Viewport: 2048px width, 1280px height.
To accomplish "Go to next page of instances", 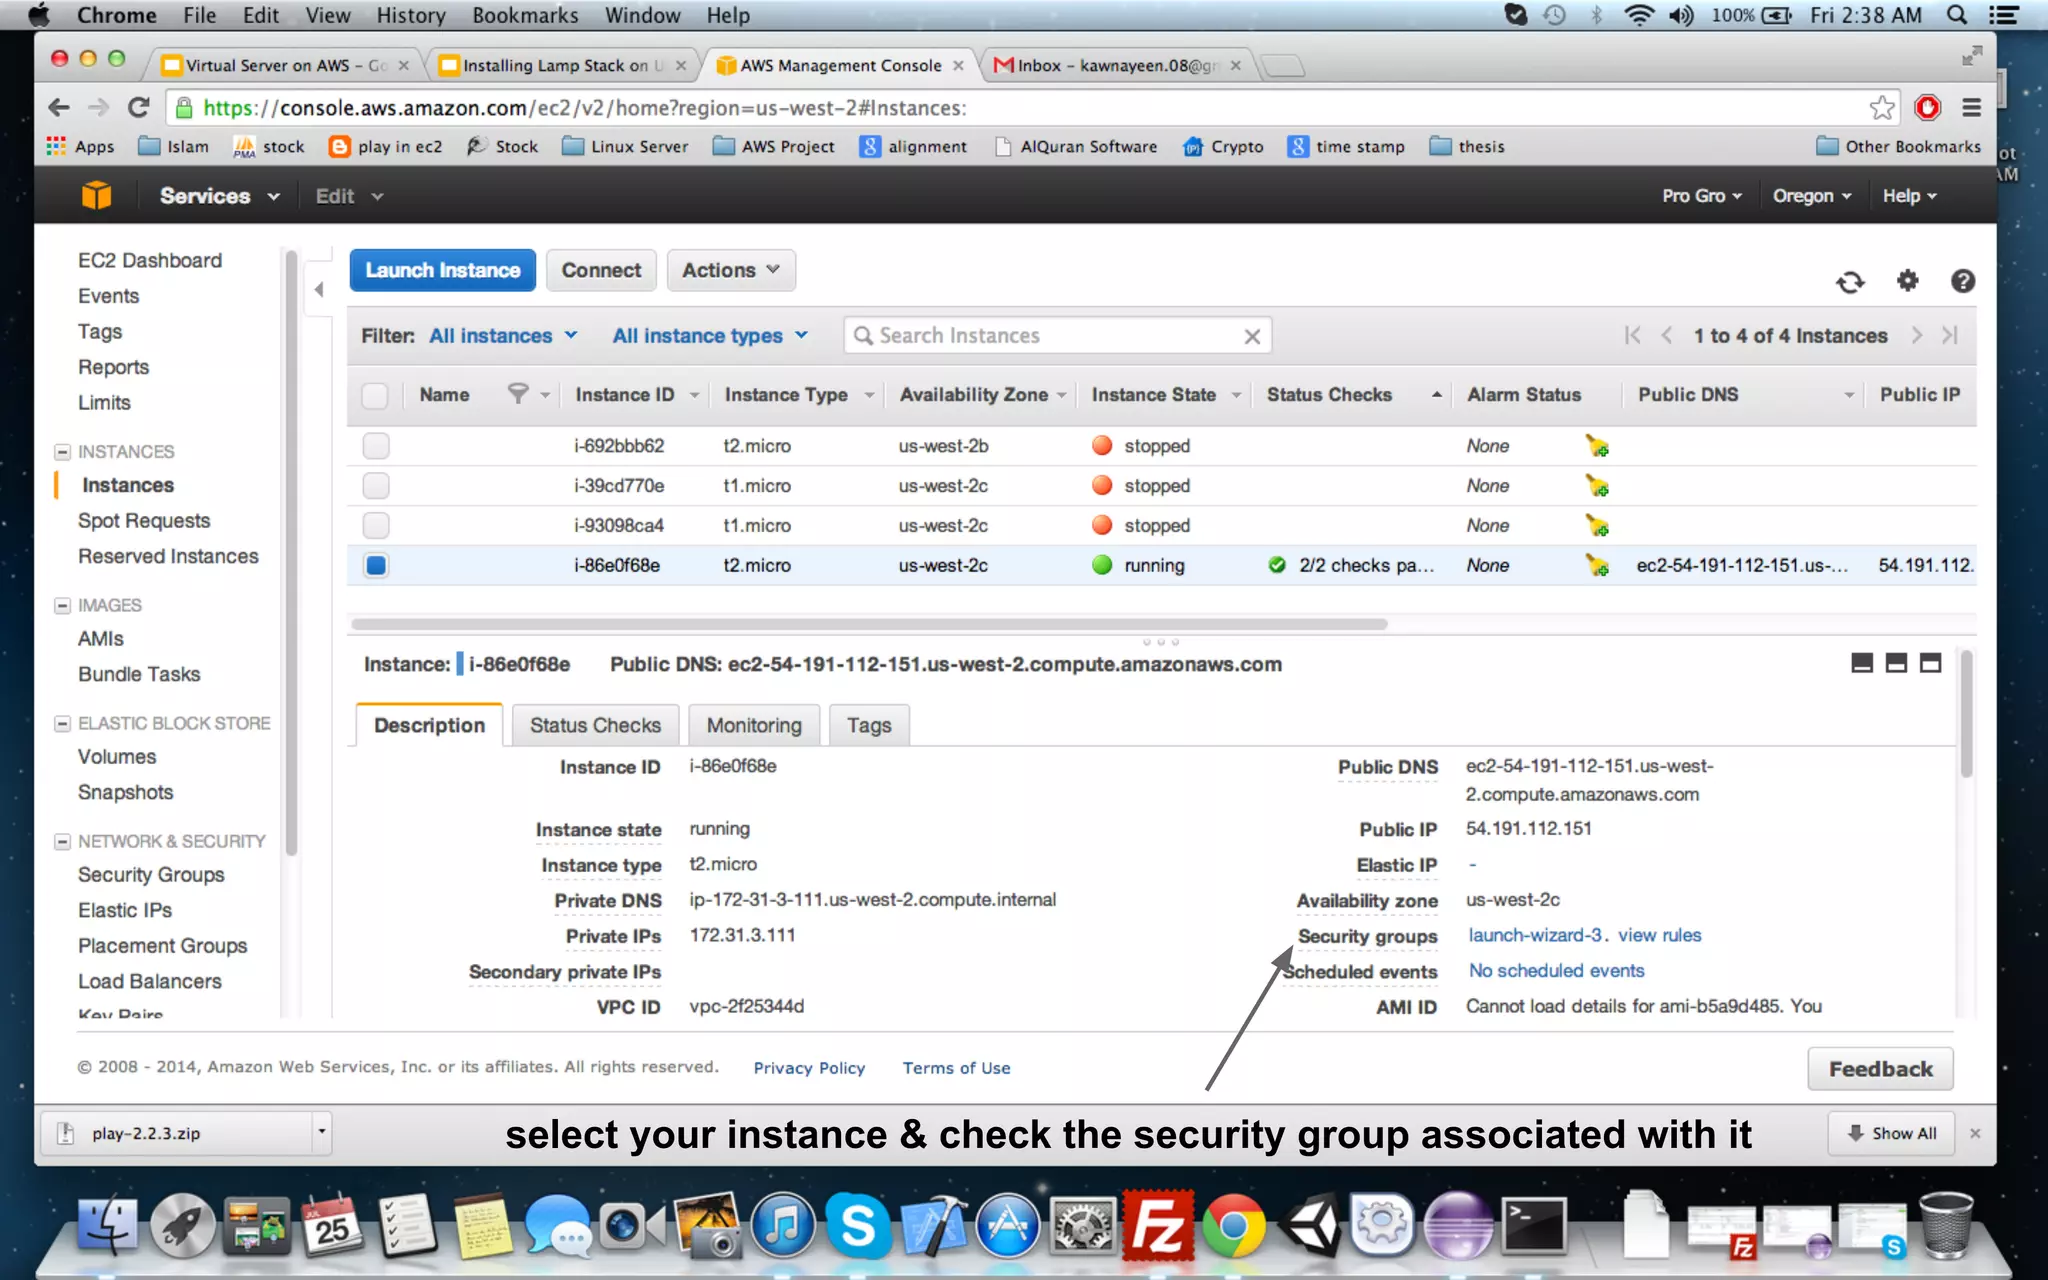I will (x=1916, y=335).
